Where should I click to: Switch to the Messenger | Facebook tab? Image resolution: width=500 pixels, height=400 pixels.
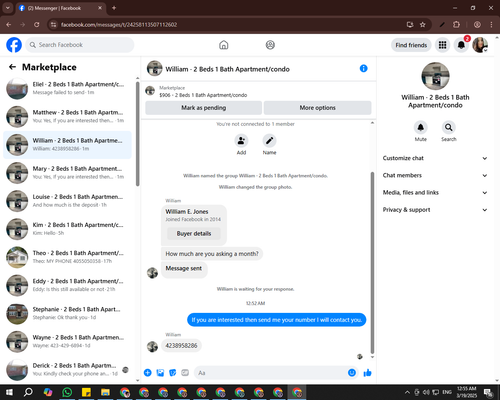pyautogui.click(x=61, y=8)
